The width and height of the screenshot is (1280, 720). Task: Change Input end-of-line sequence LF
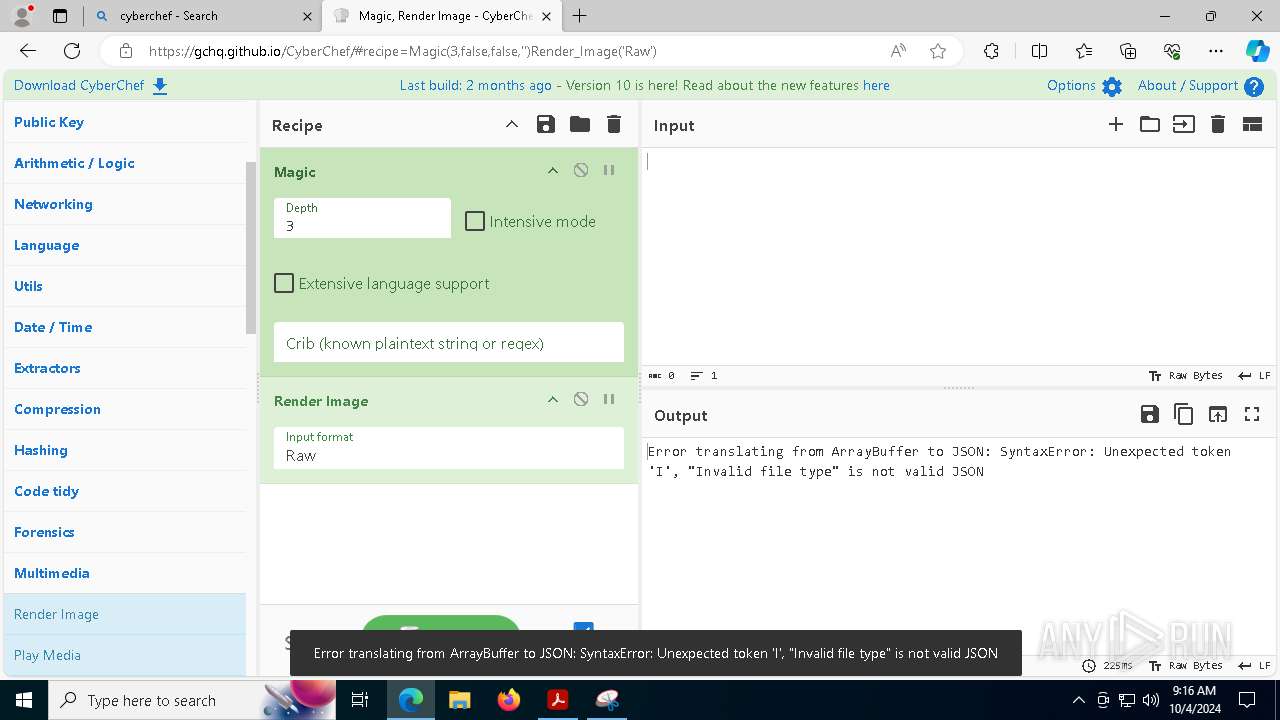click(x=1254, y=376)
